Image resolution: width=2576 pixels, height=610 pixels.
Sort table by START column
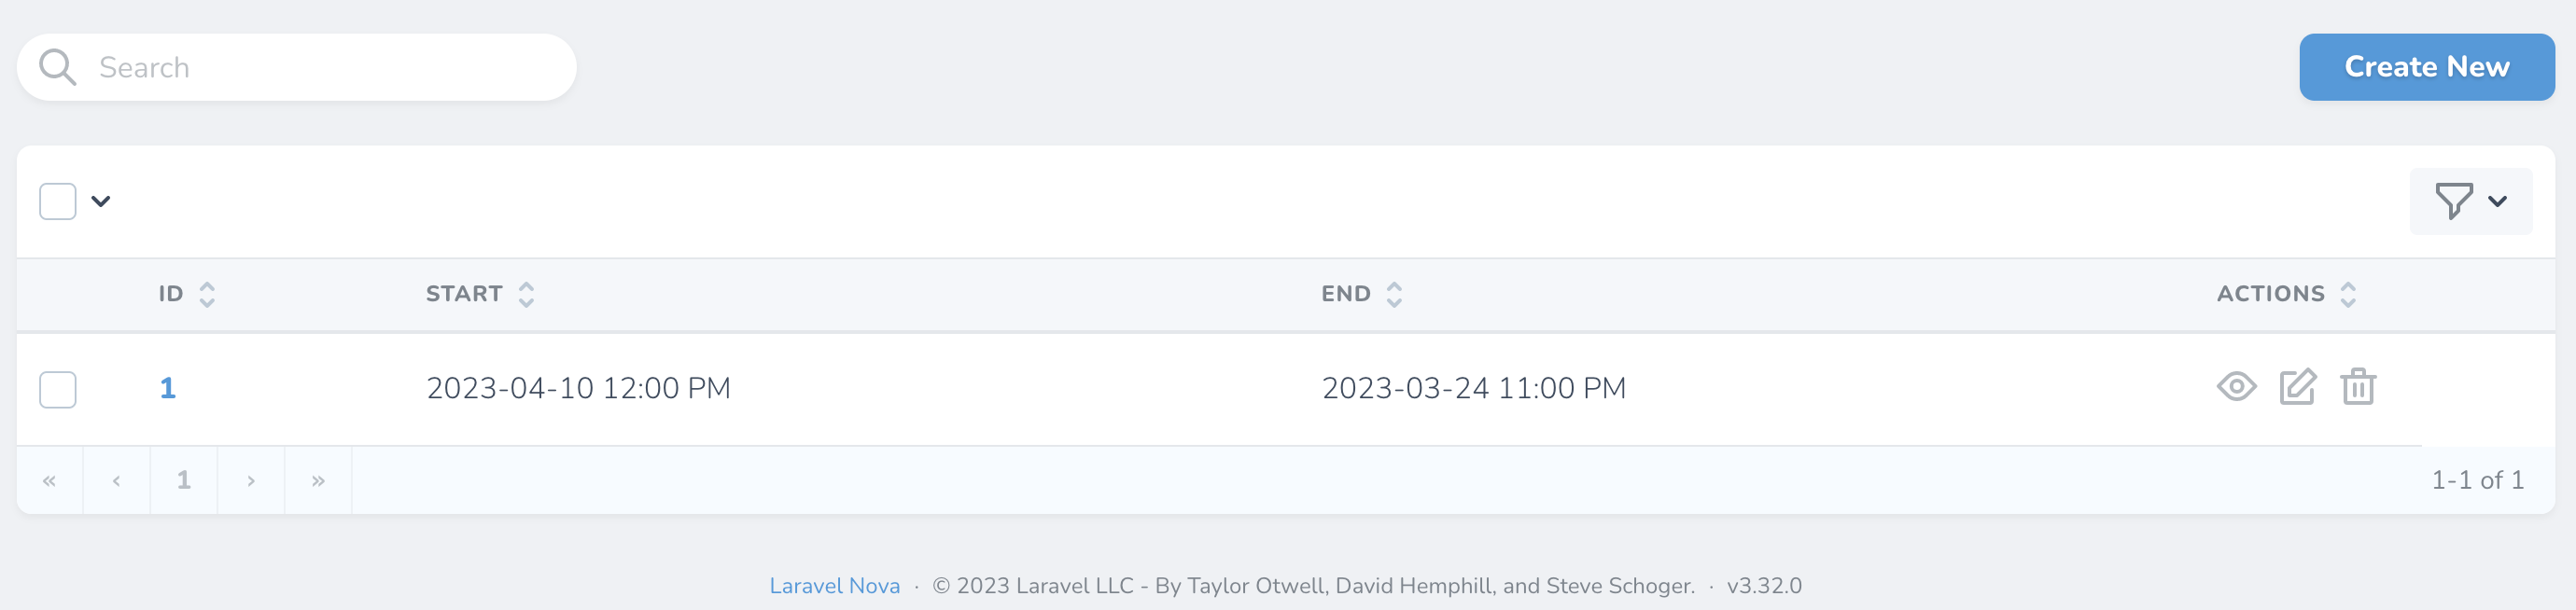point(526,294)
